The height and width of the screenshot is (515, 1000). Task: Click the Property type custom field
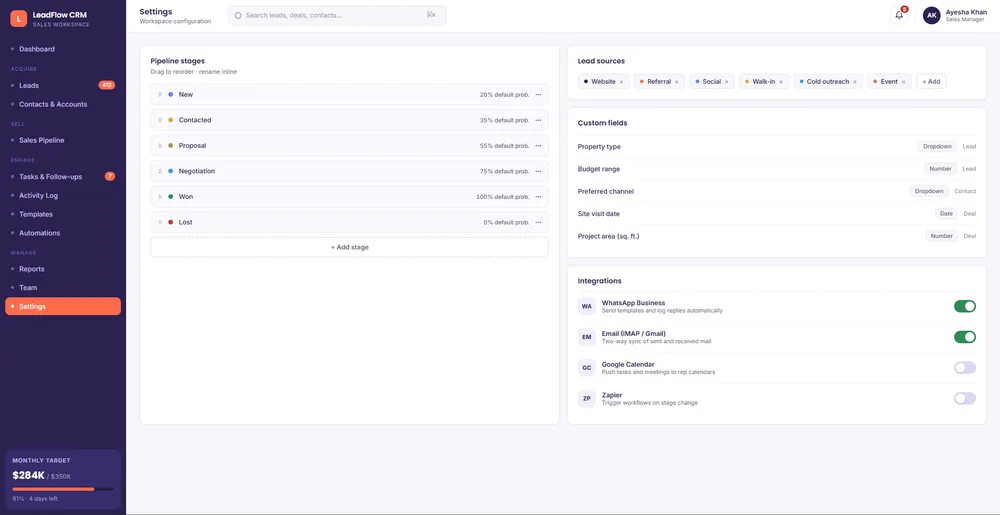coord(777,147)
